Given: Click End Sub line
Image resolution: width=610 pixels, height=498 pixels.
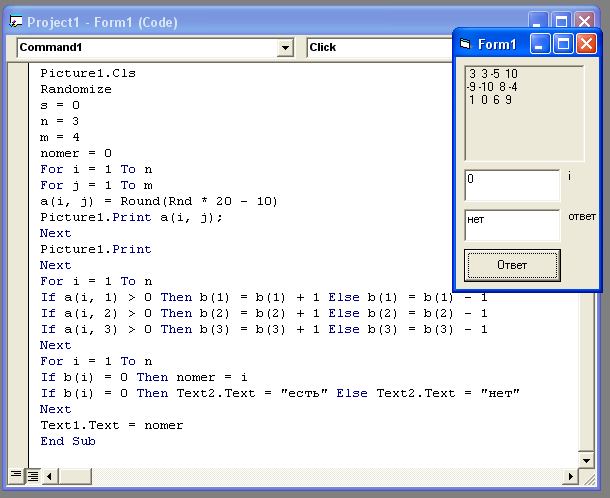Looking at the screenshot, I should tap(68, 441).
